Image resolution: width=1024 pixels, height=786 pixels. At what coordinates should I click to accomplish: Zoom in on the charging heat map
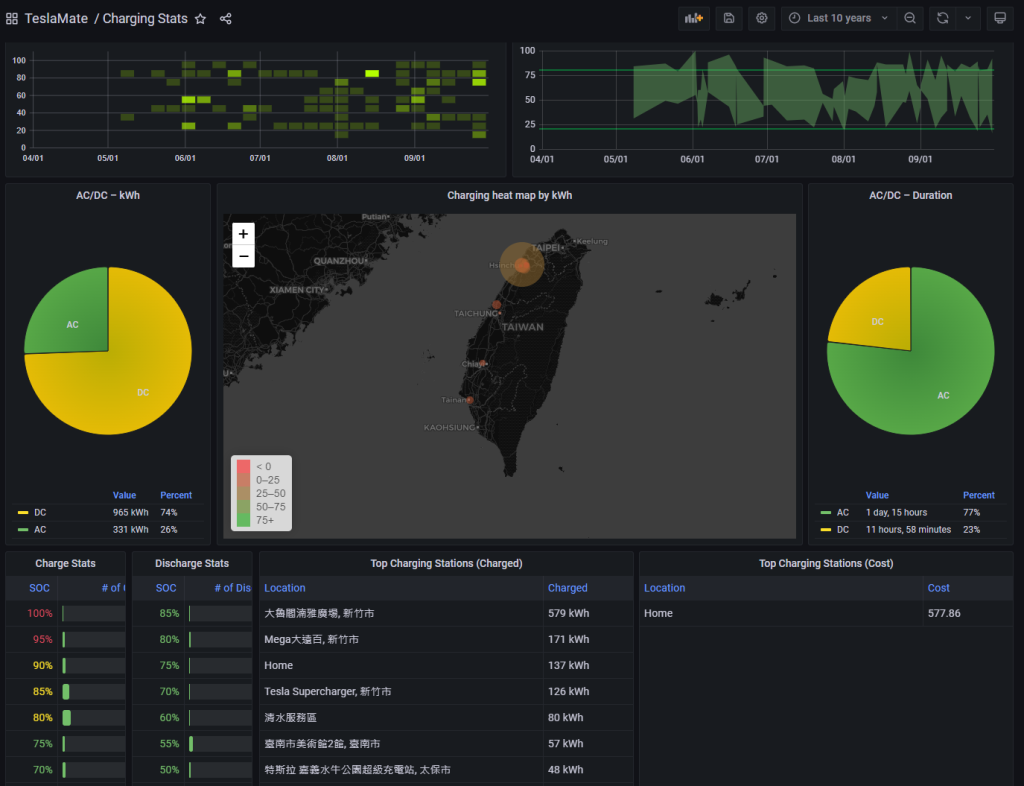coord(243,234)
